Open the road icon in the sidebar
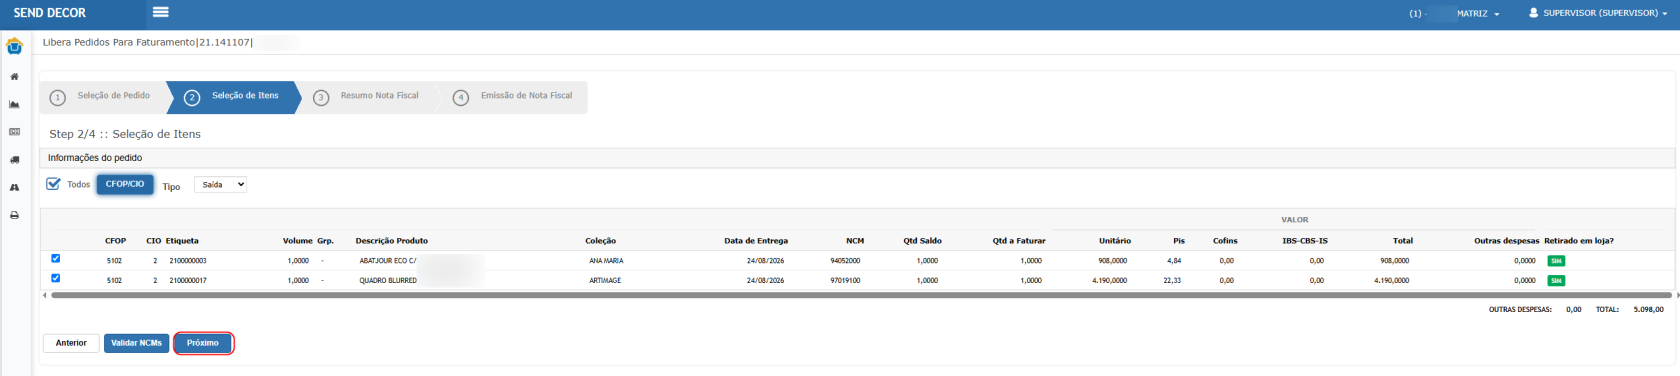The width and height of the screenshot is (1680, 376). pyautogui.click(x=14, y=187)
